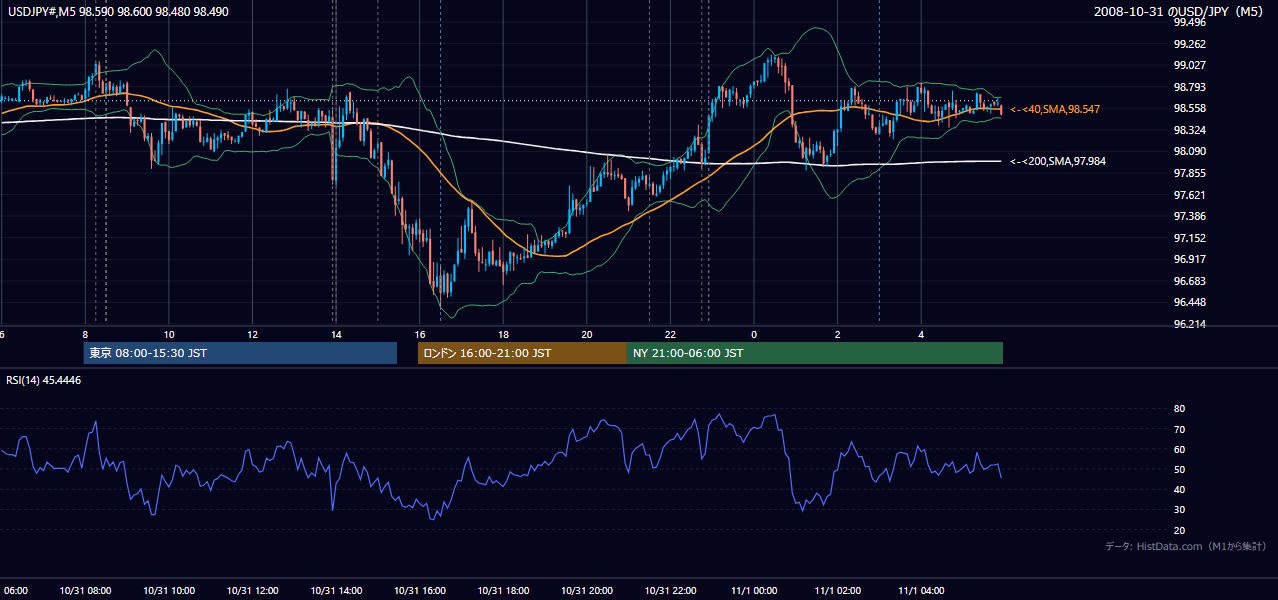Select the 40 SMA 98.547 label

click(1055, 109)
